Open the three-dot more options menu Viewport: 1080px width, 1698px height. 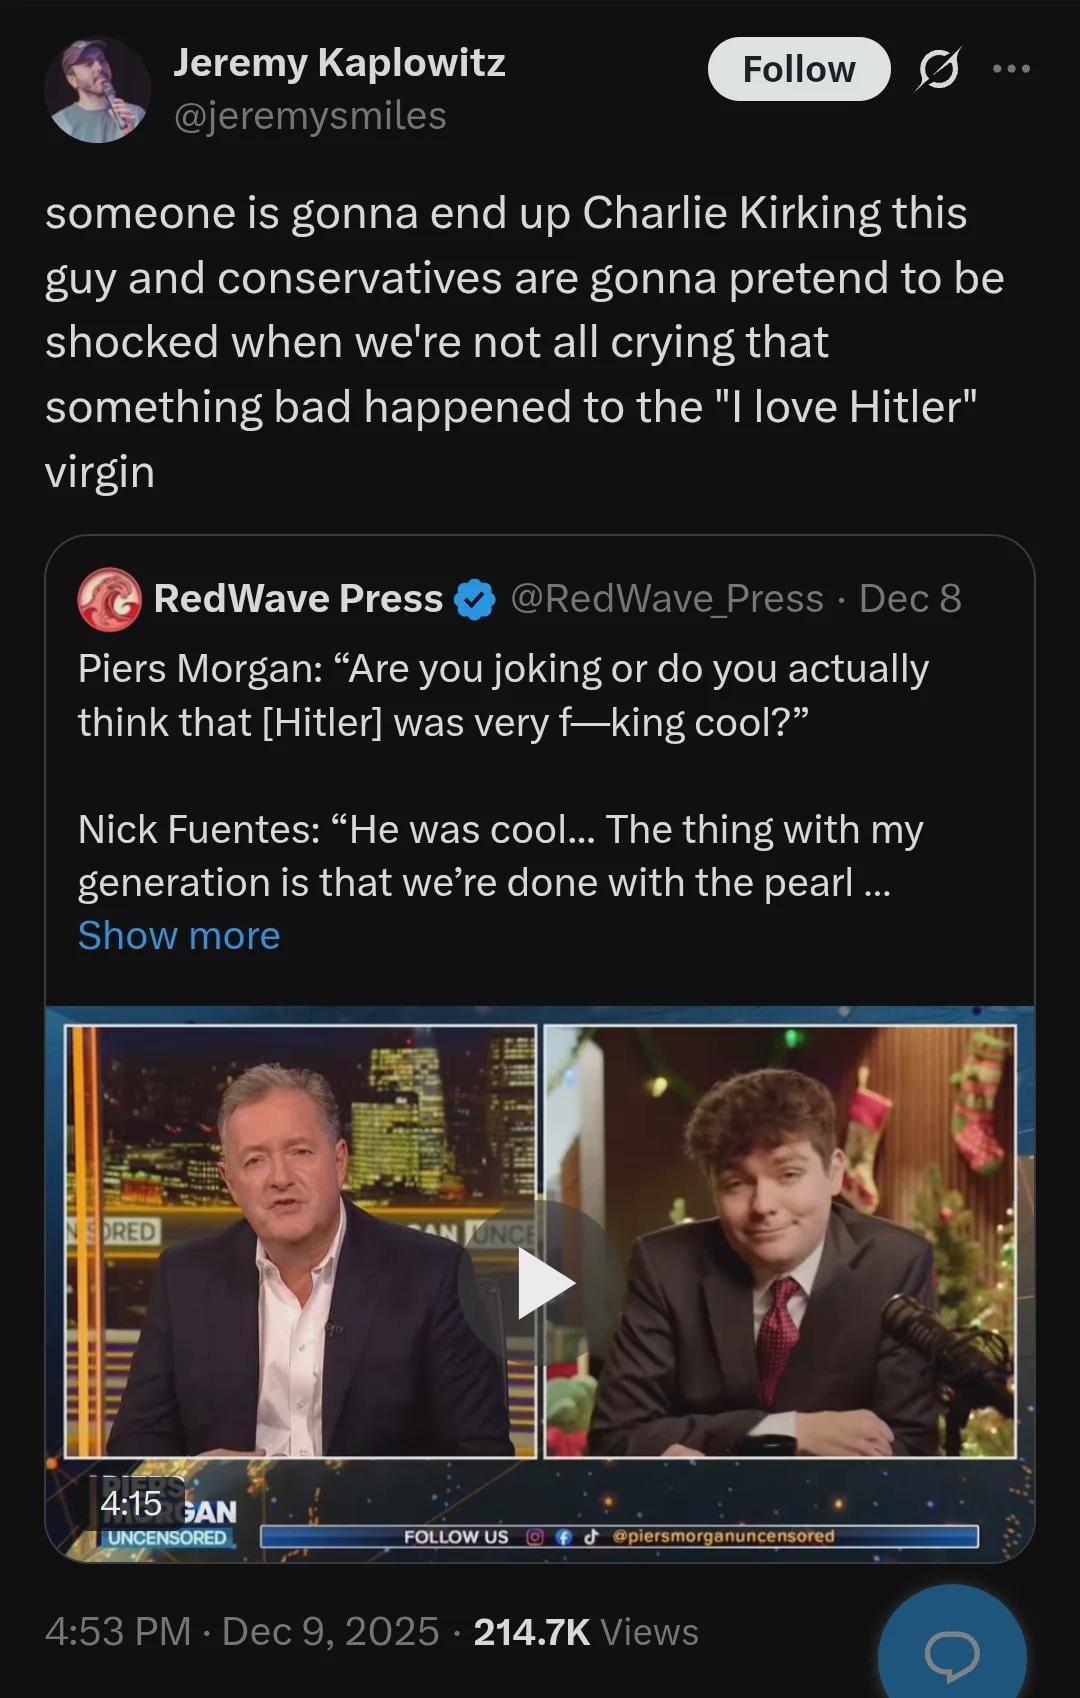point(1011,69)
